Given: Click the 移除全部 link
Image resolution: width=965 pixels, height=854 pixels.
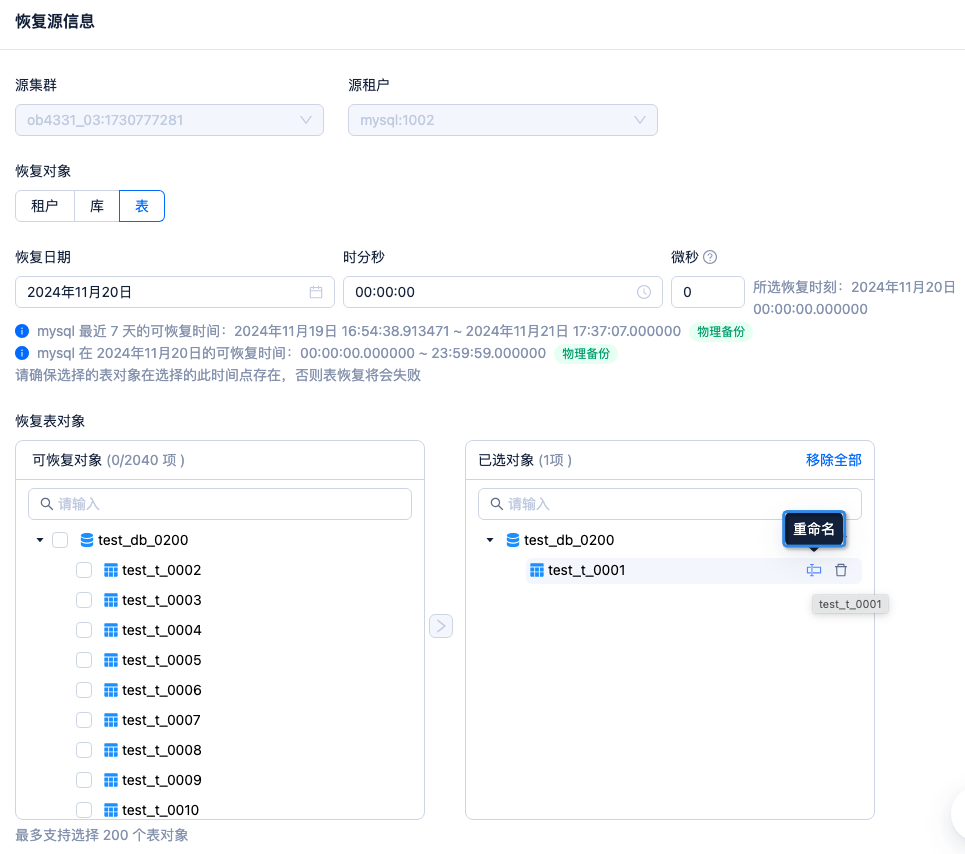Looking at the screenshot, I should click(x=833, y=460).
